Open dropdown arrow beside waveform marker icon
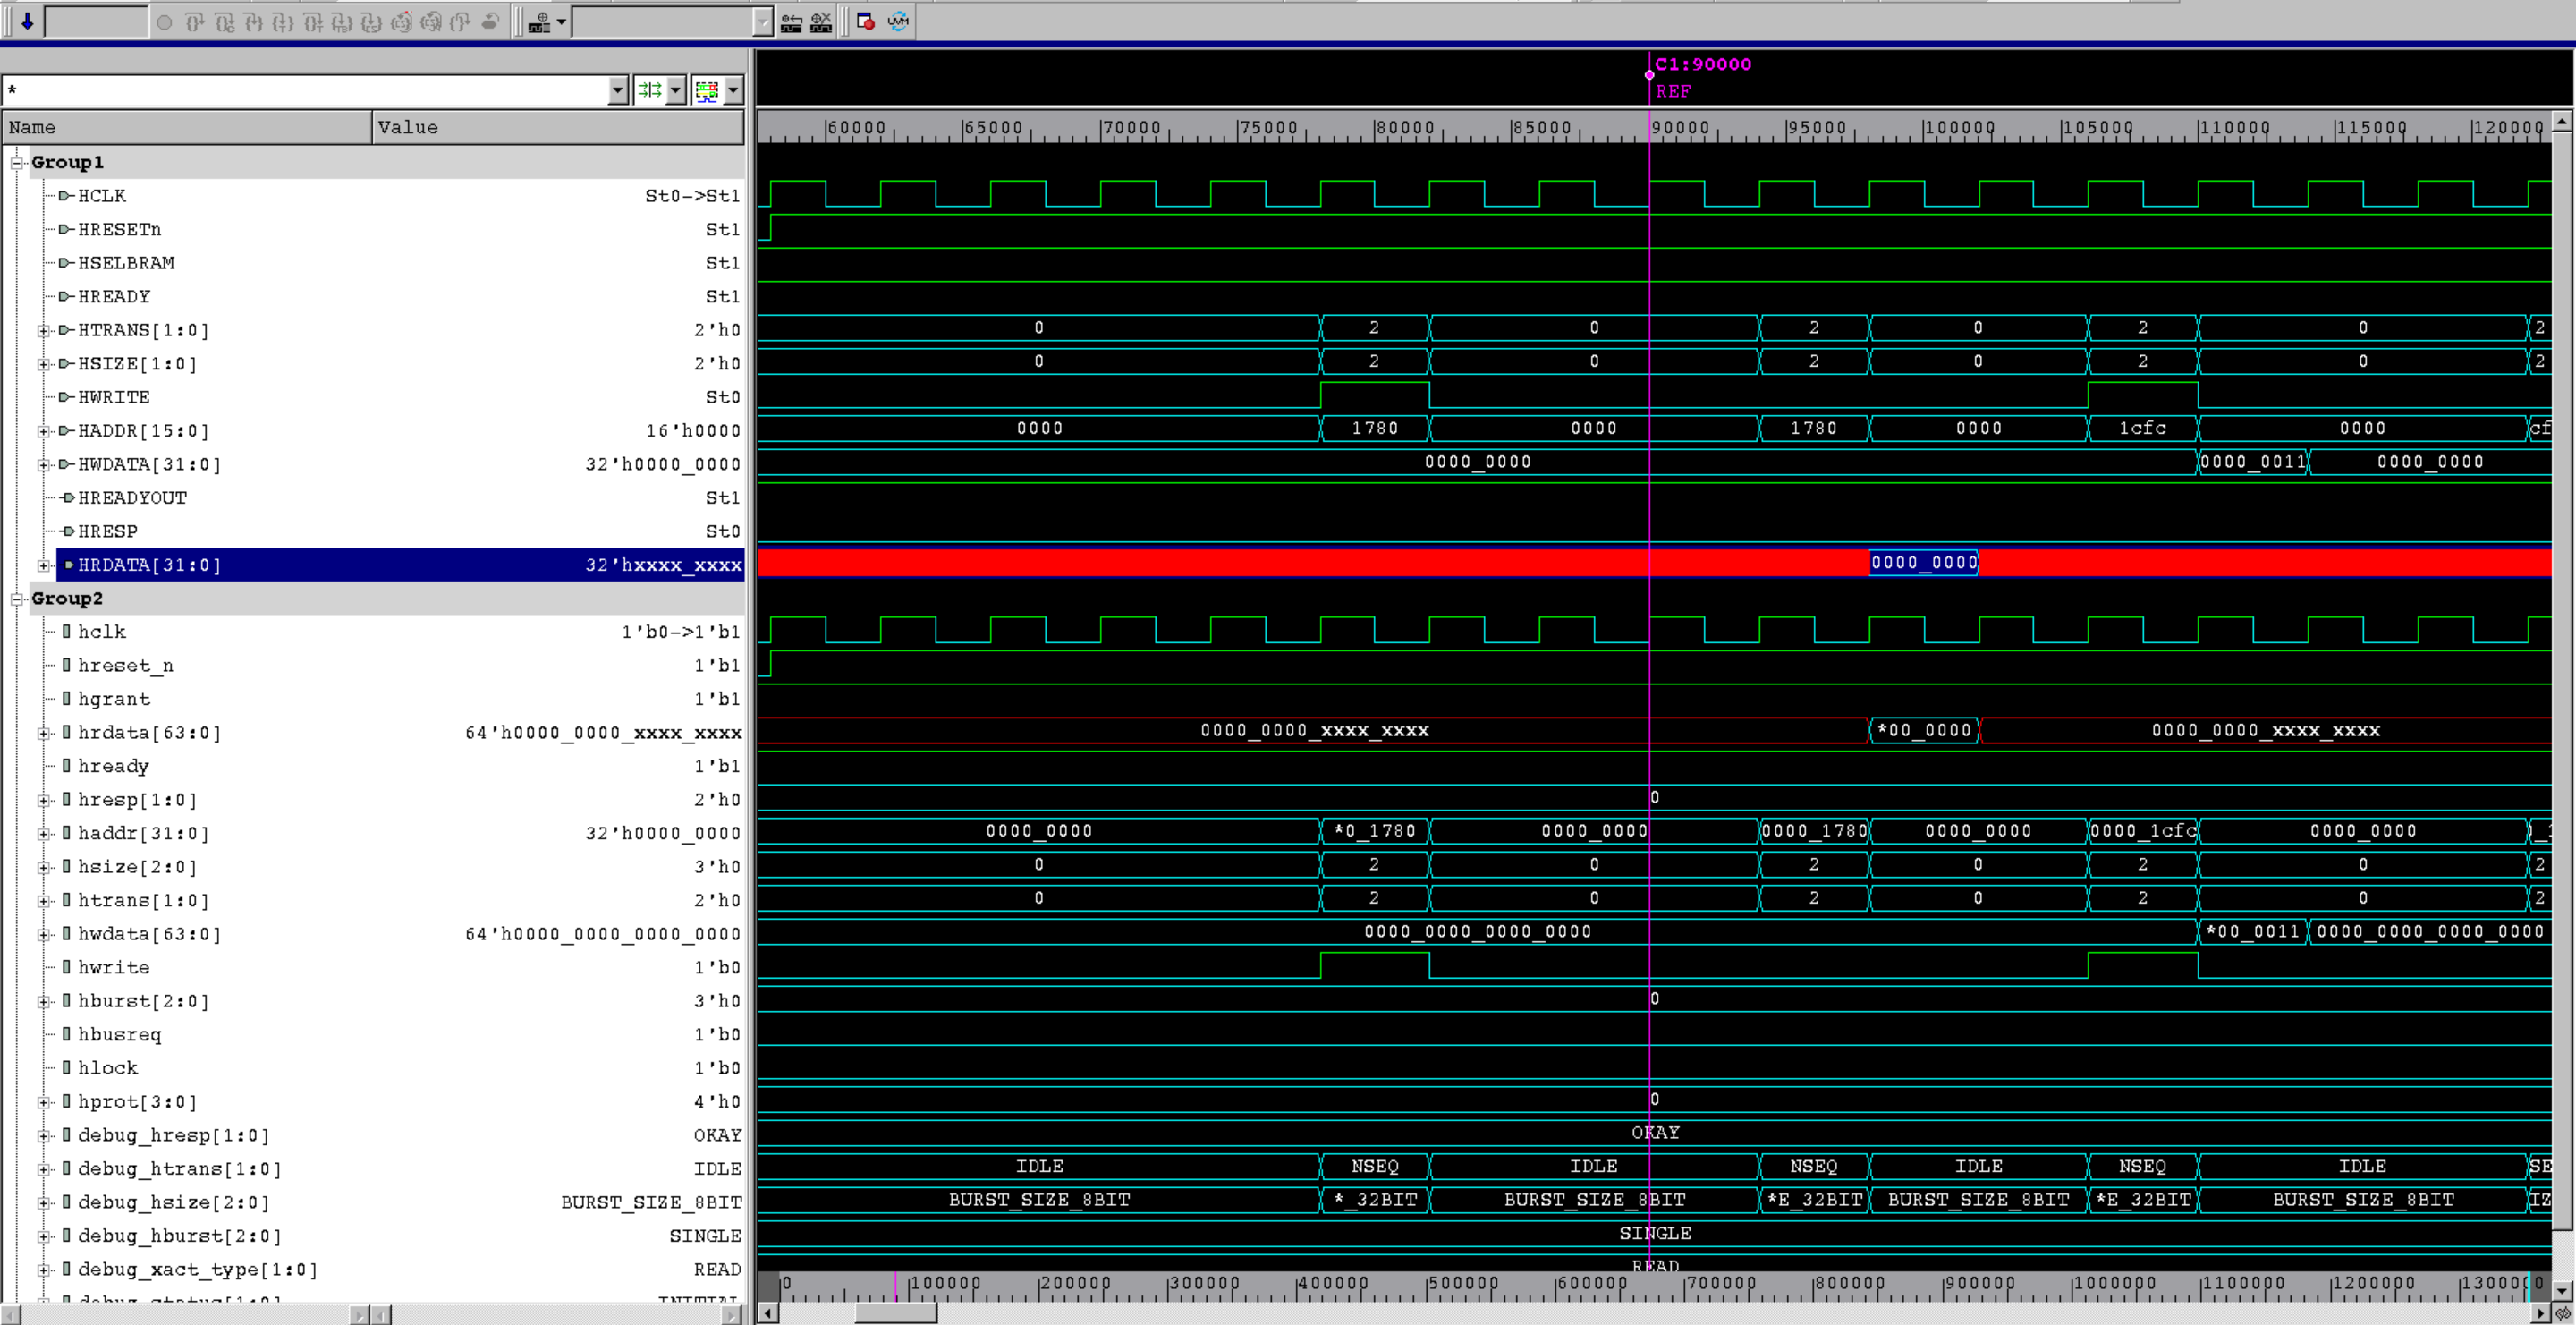Viewport: 2576px width, 1325px height. click(561, 21)
